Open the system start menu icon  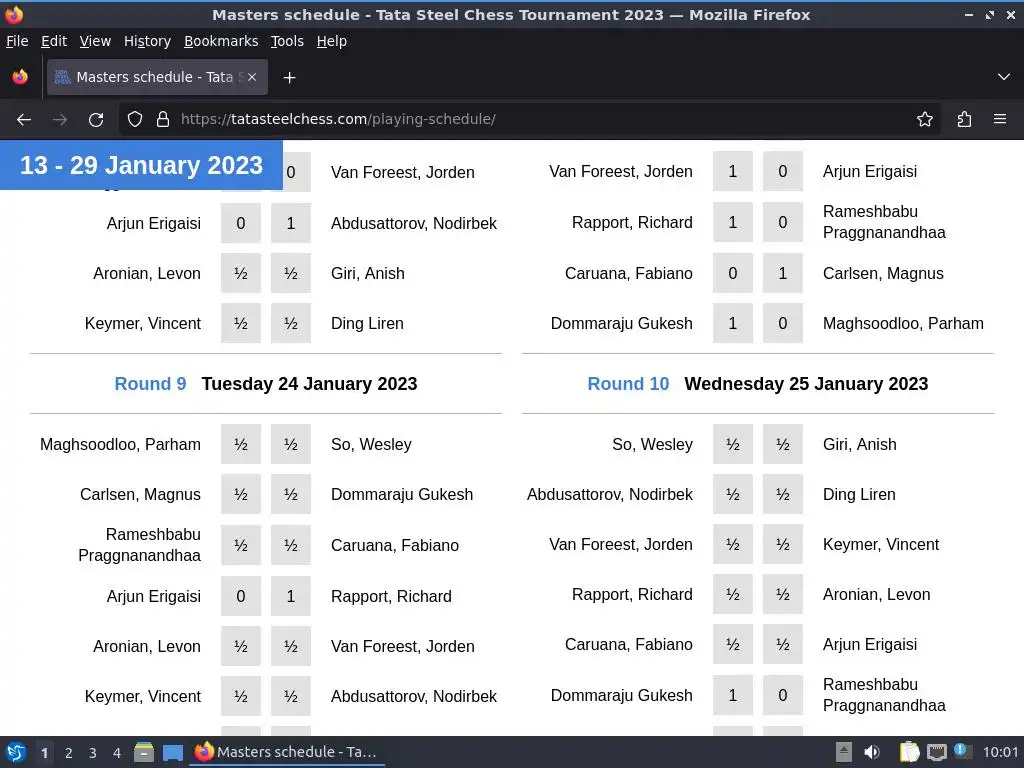click(16, 752)
